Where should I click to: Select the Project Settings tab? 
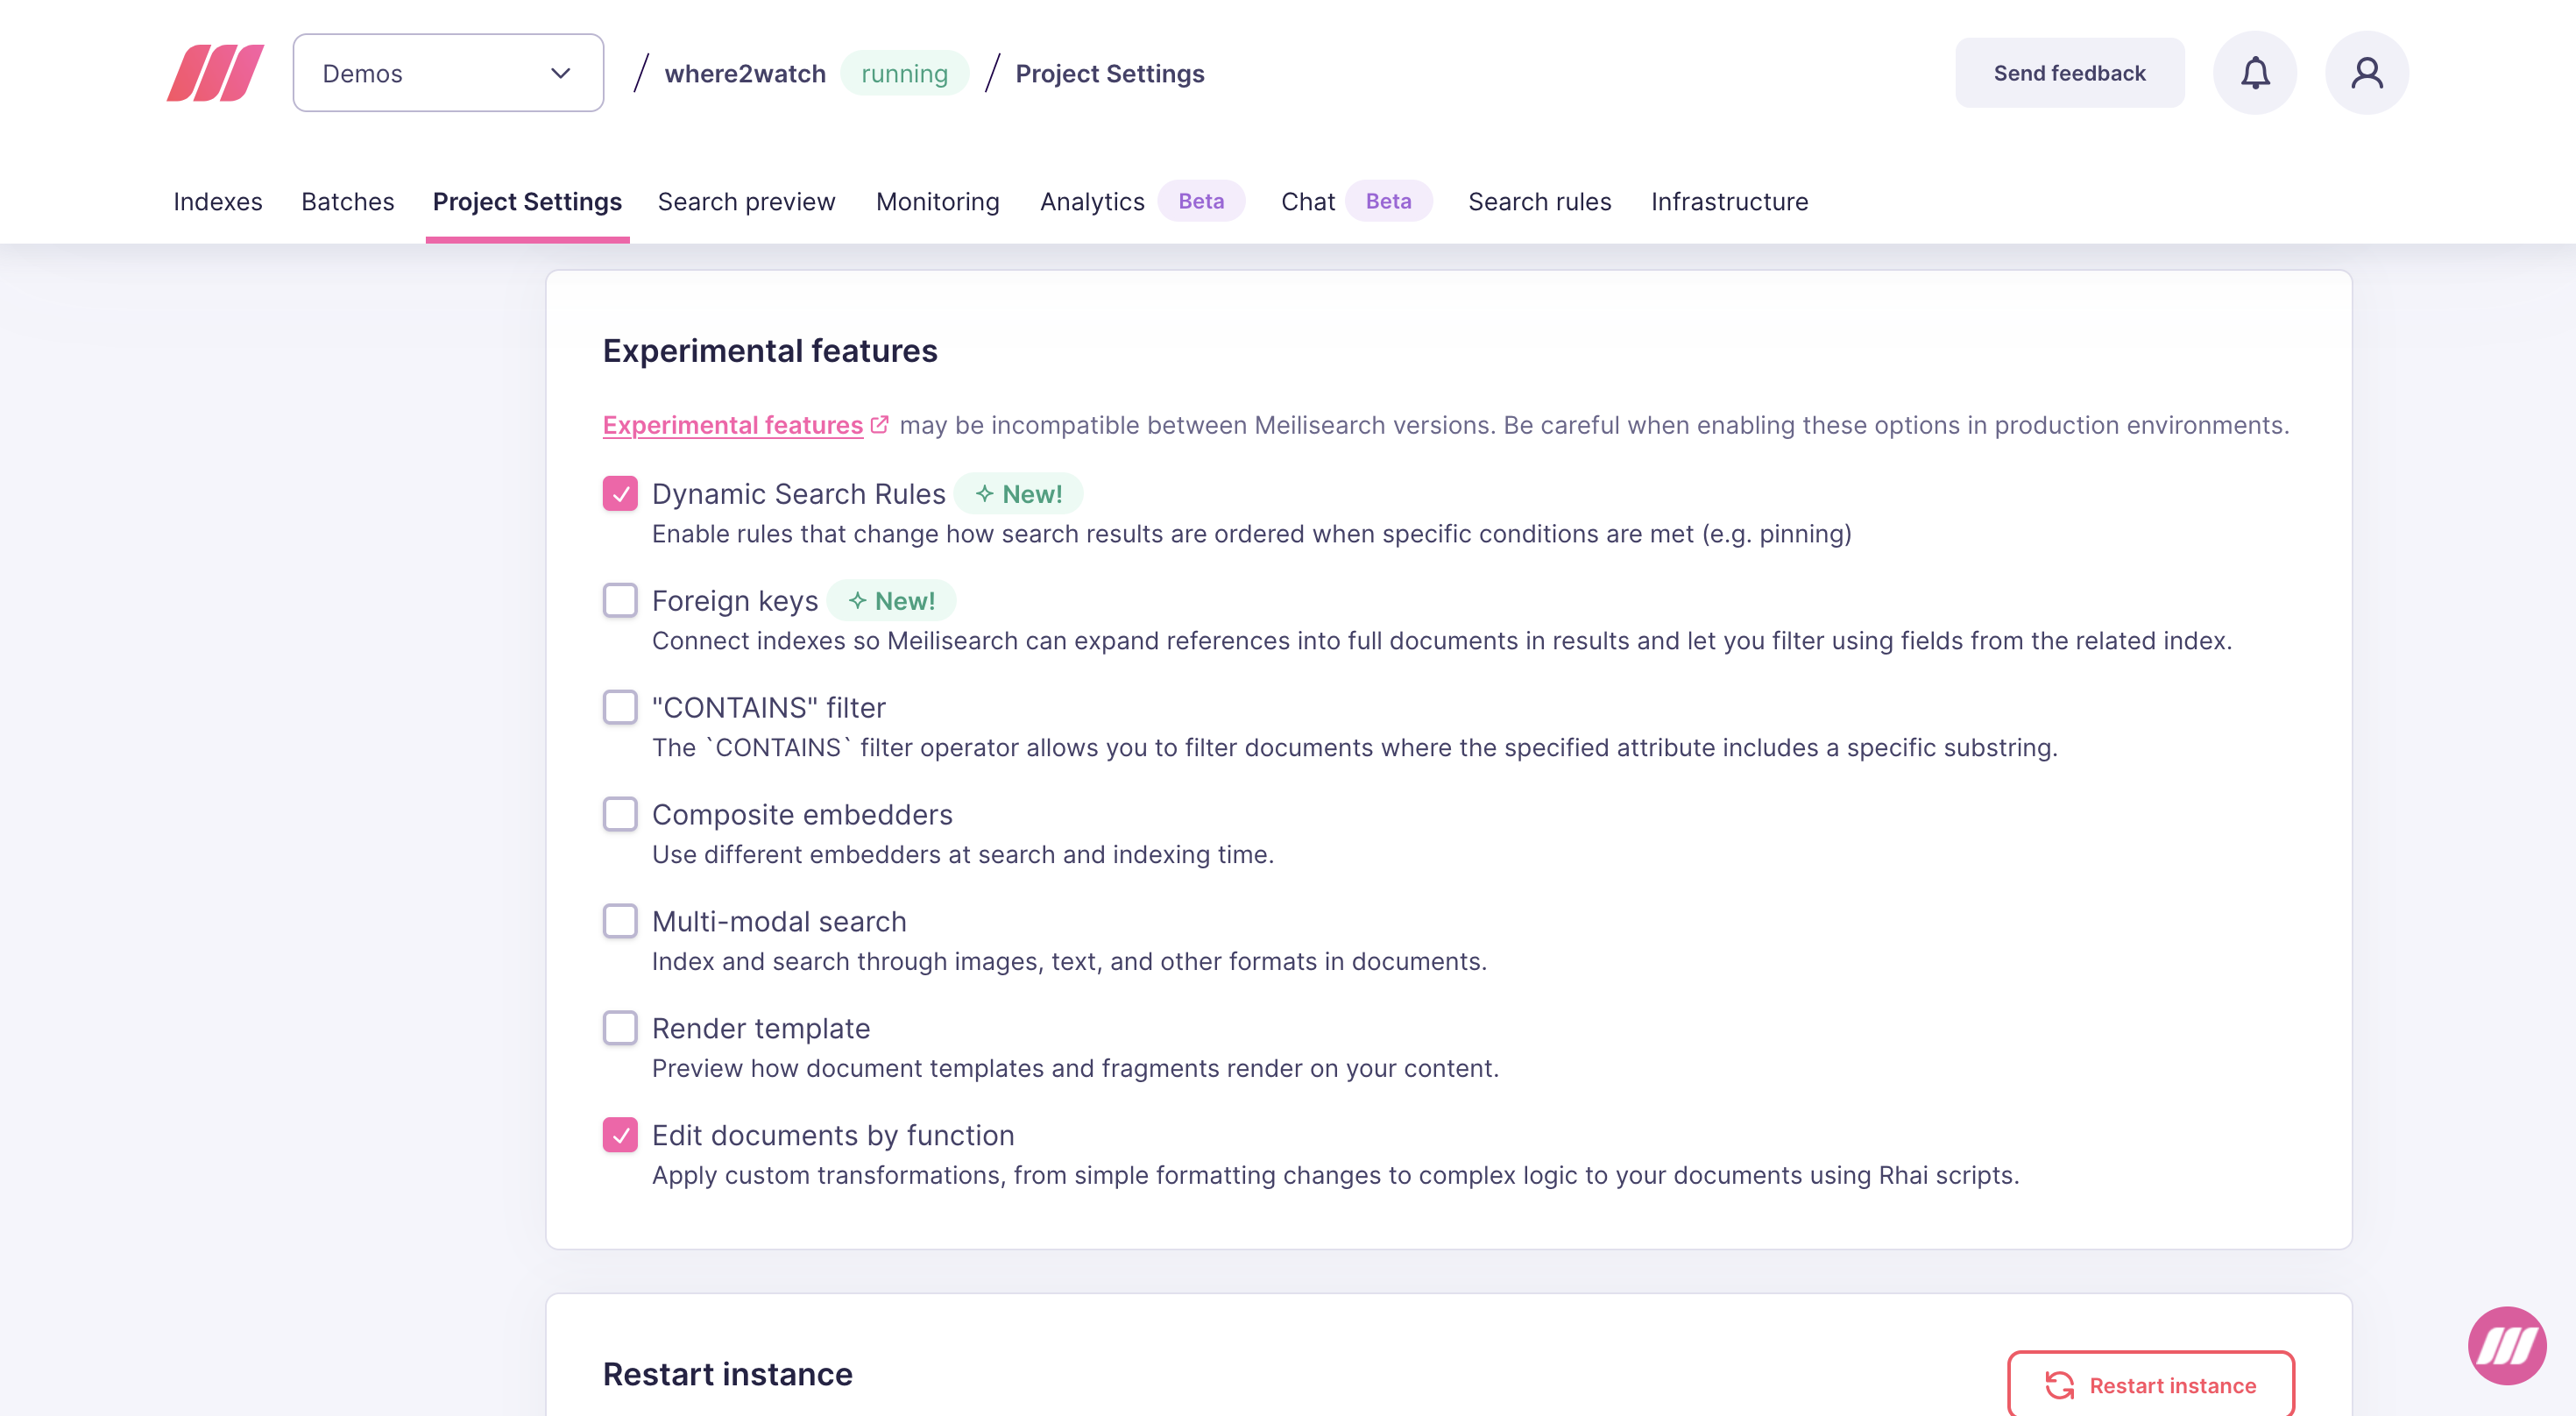[x=527, y=202]
